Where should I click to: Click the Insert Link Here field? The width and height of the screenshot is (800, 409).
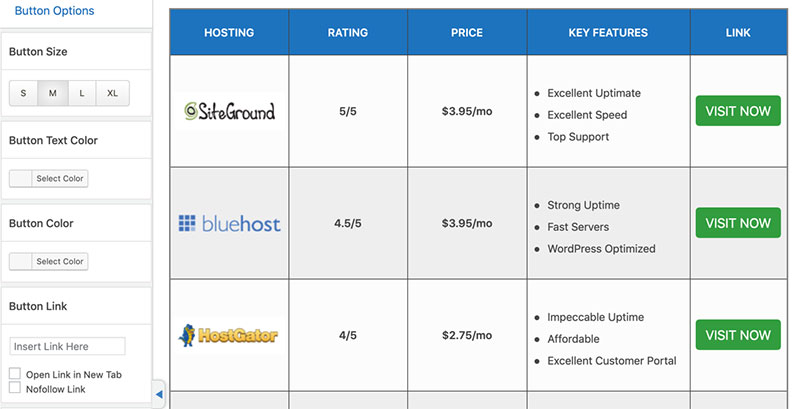point(67,346)
